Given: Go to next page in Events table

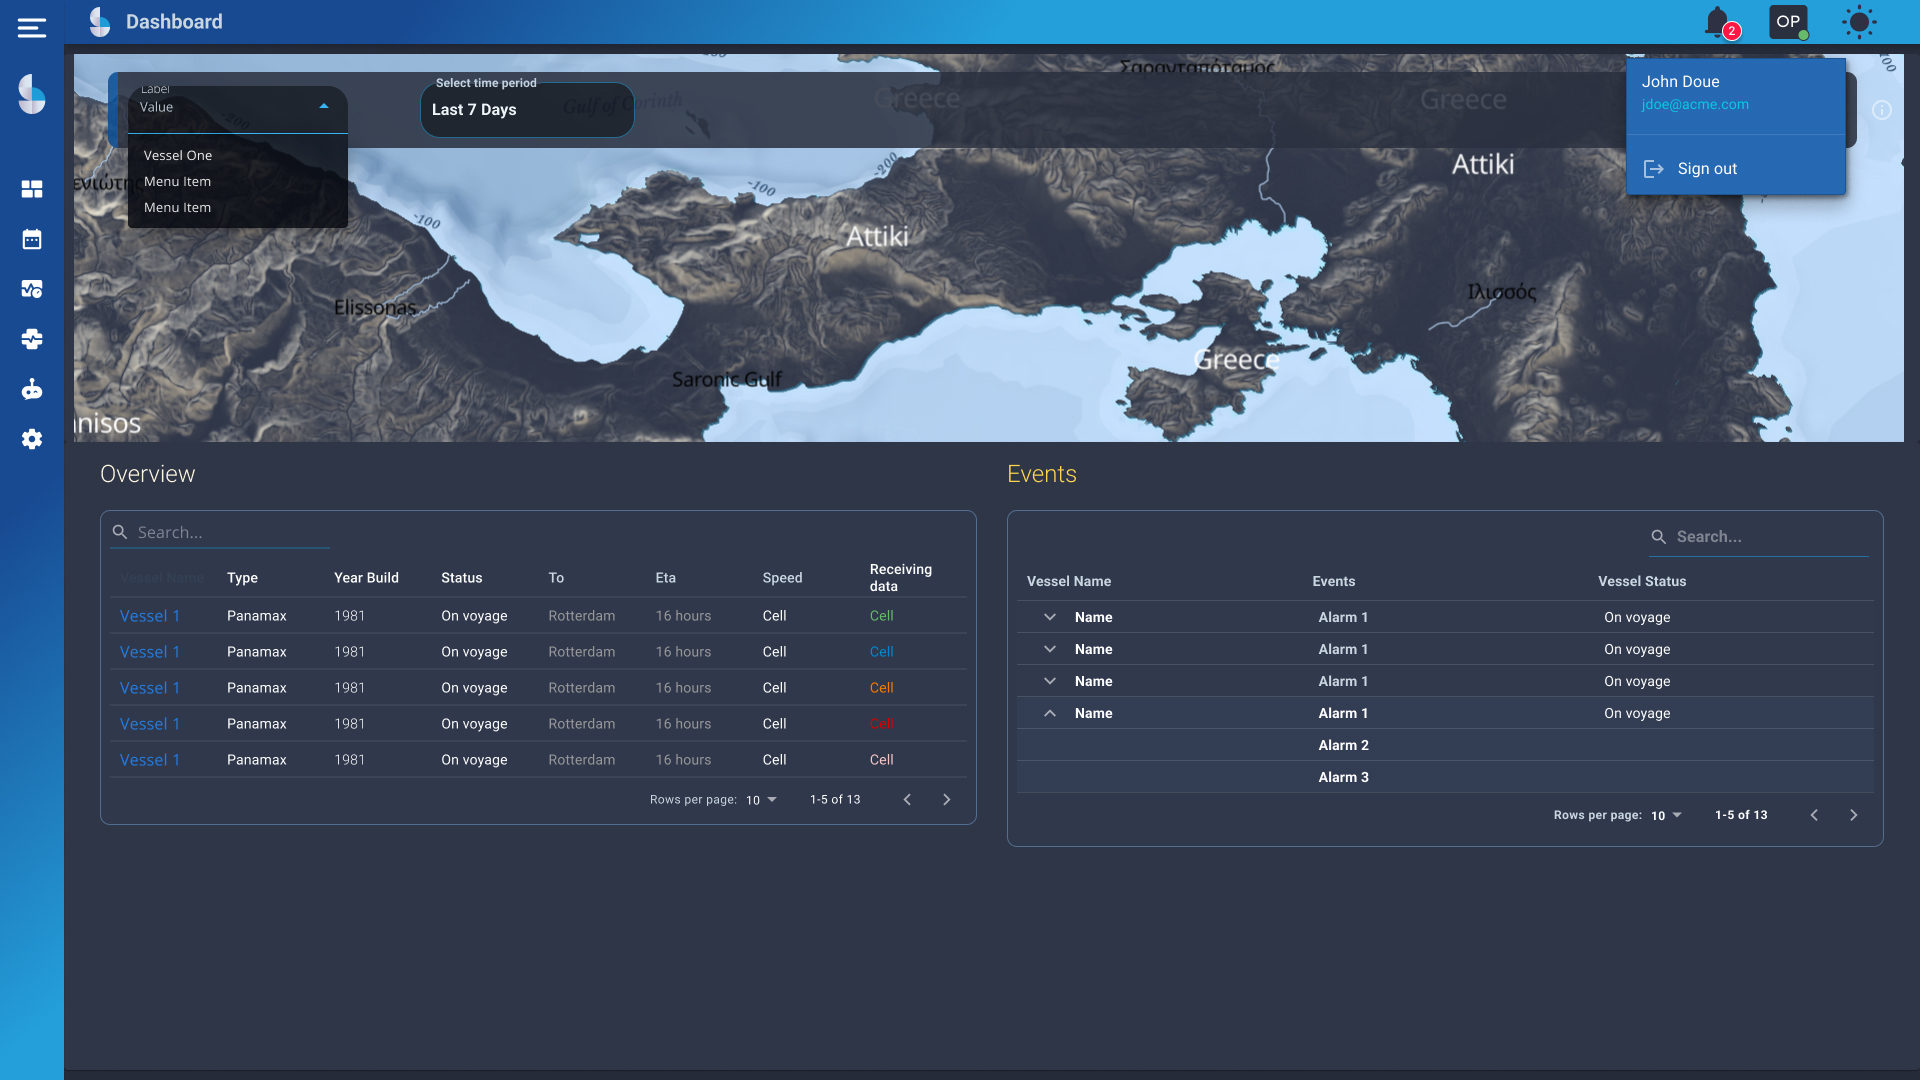Looking at the screenshot, I should tap(1854, 816).
